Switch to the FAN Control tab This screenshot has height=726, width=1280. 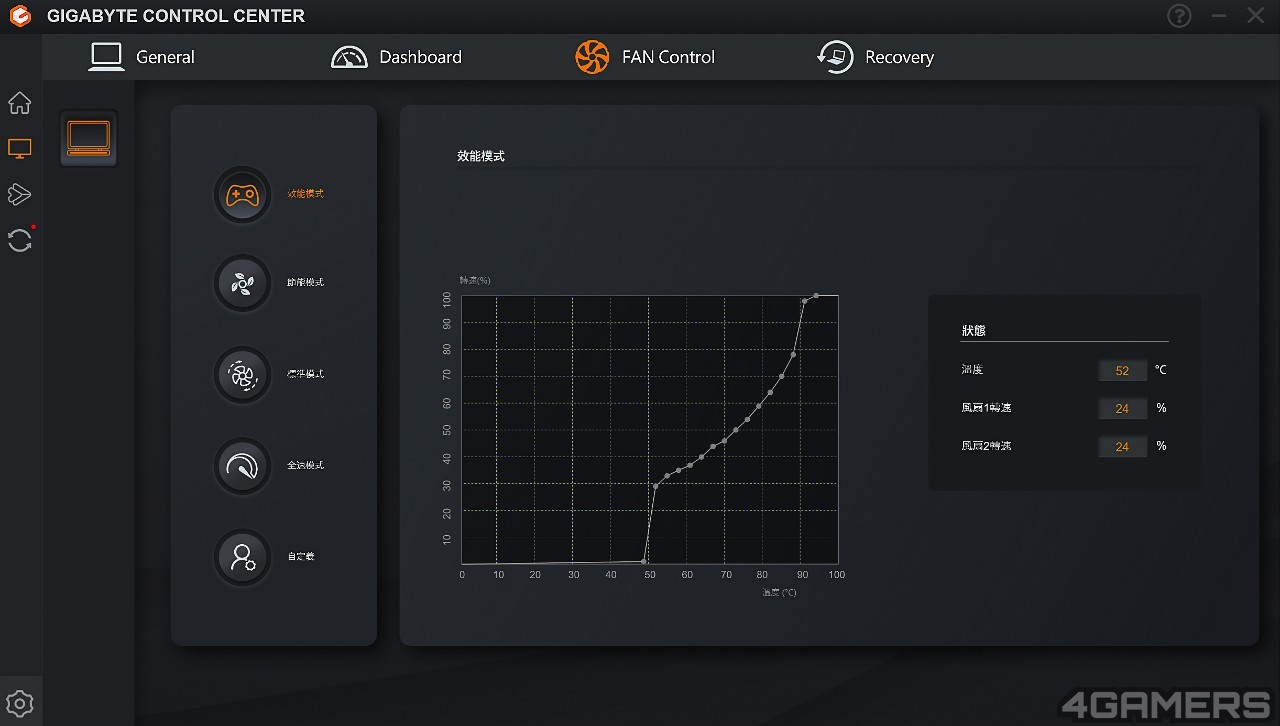645,57
